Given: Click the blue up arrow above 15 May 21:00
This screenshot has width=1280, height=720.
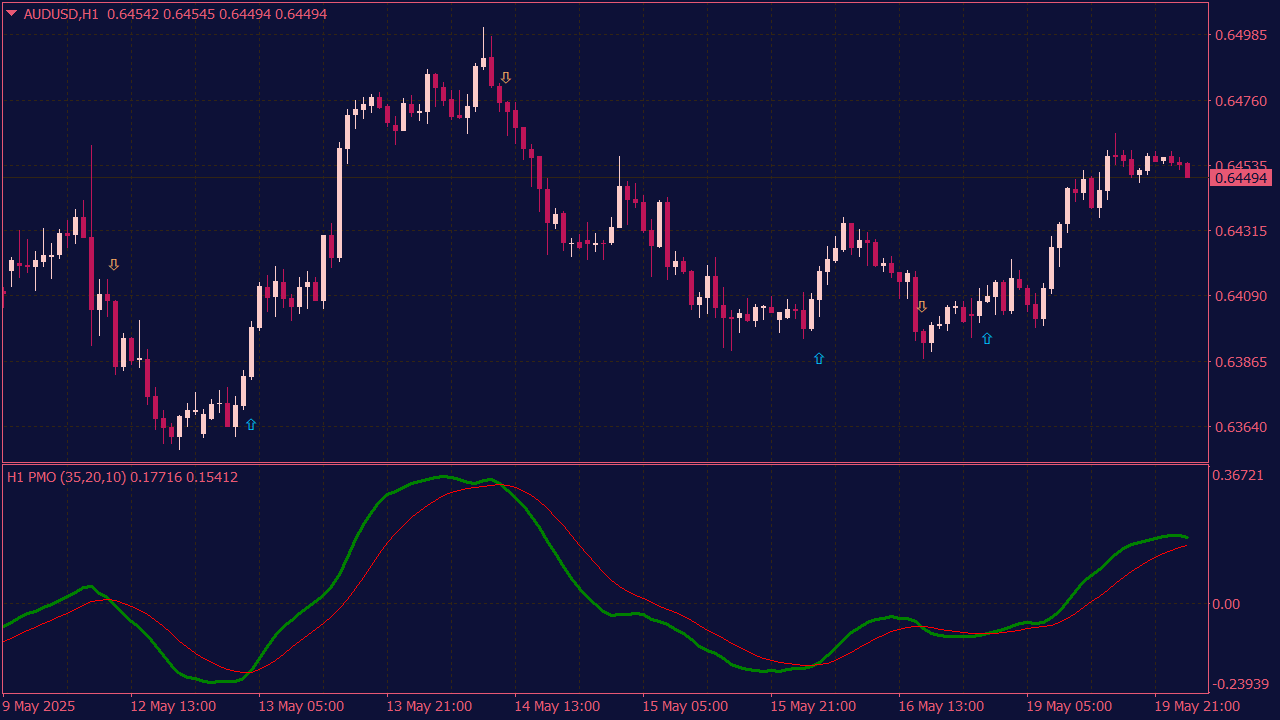Looking at the screenshot, I should [819, 358].
